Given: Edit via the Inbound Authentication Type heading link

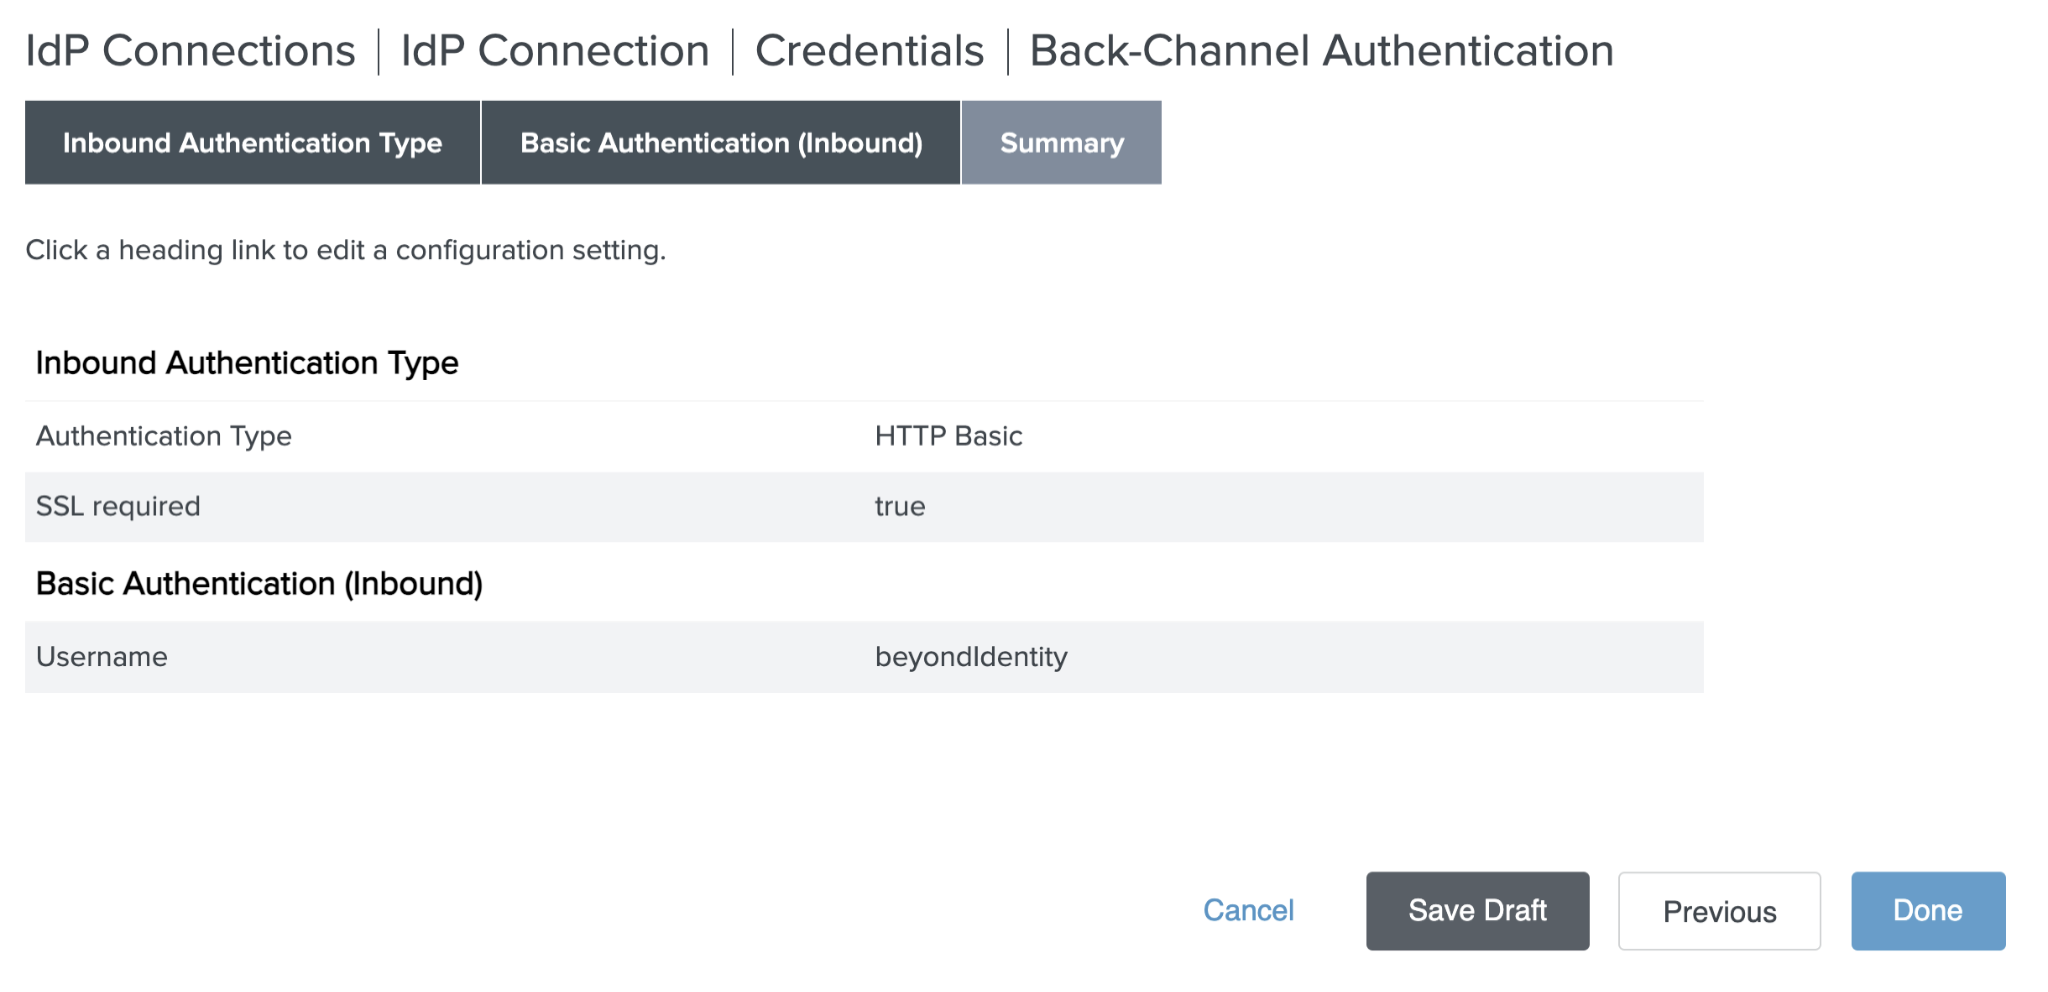Looking at the screenshot, I should click(247, 362).
